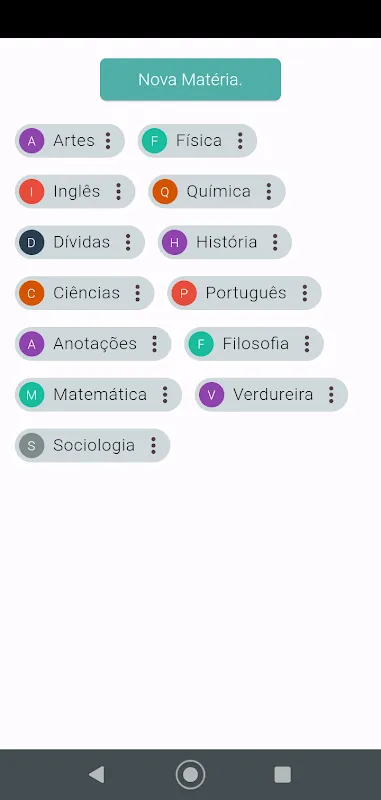Open the three-dot menu for Física
The image size is (381, 800).
[240, 140]
